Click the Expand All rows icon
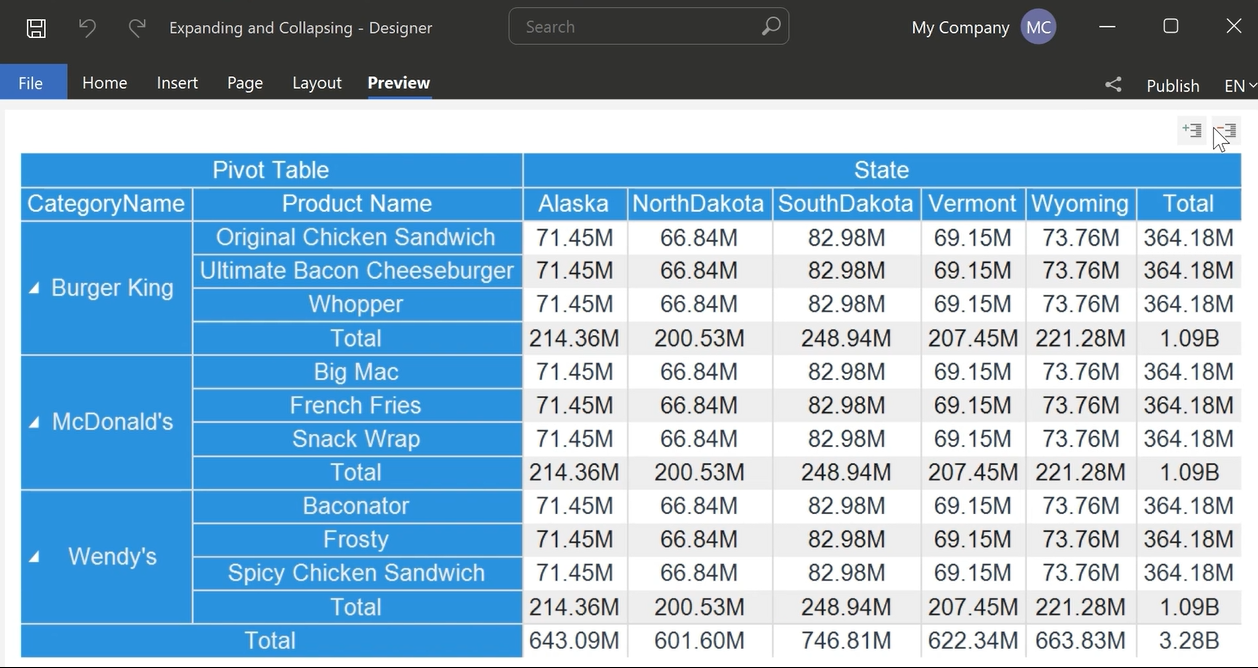This screenshot has width=1258, height=668. point(1191,130)
